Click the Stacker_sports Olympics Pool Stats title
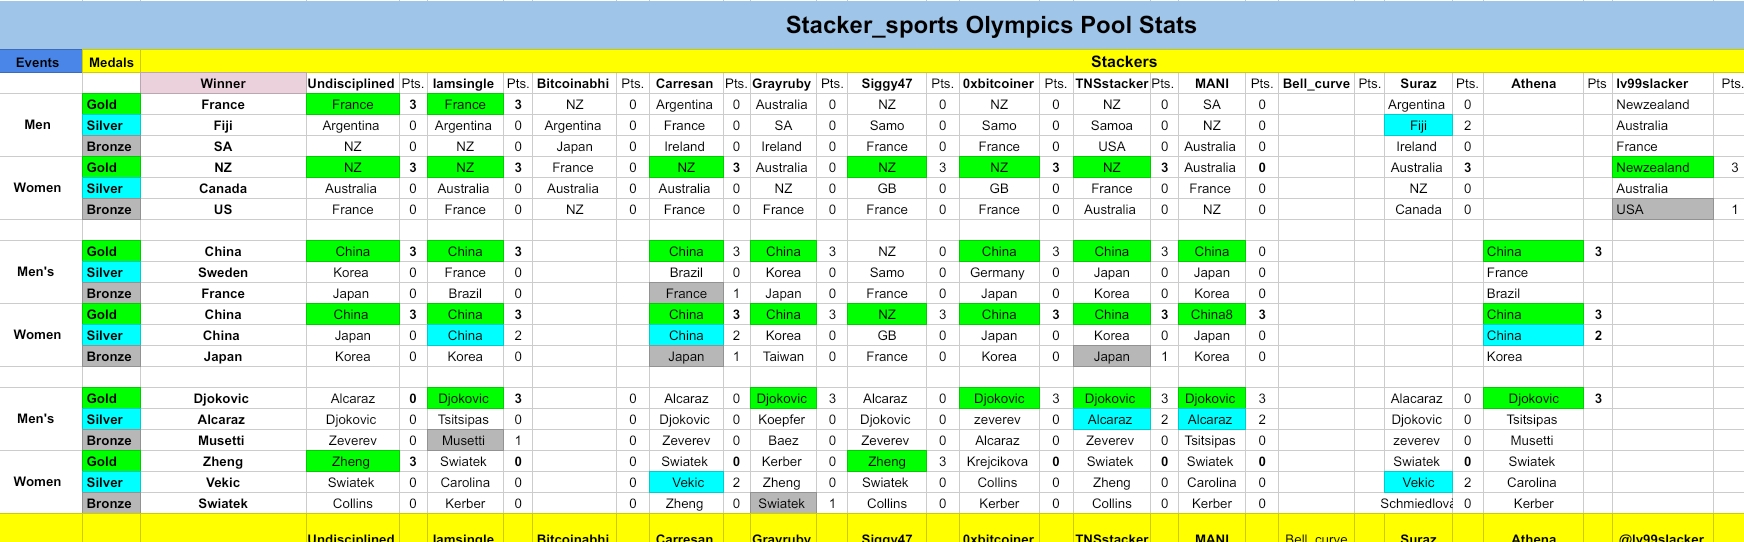 click(x=990, y=25)
